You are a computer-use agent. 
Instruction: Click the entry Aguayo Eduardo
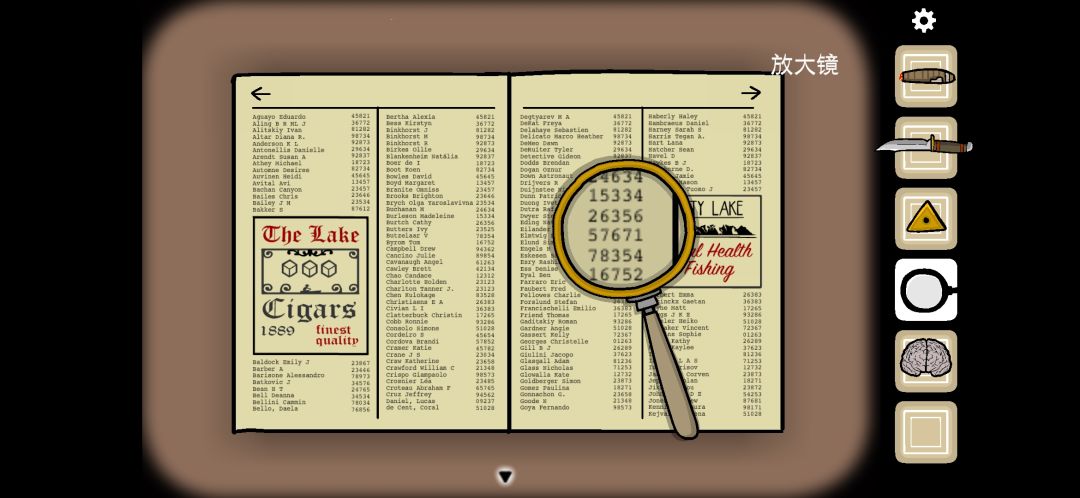[279, 117]
